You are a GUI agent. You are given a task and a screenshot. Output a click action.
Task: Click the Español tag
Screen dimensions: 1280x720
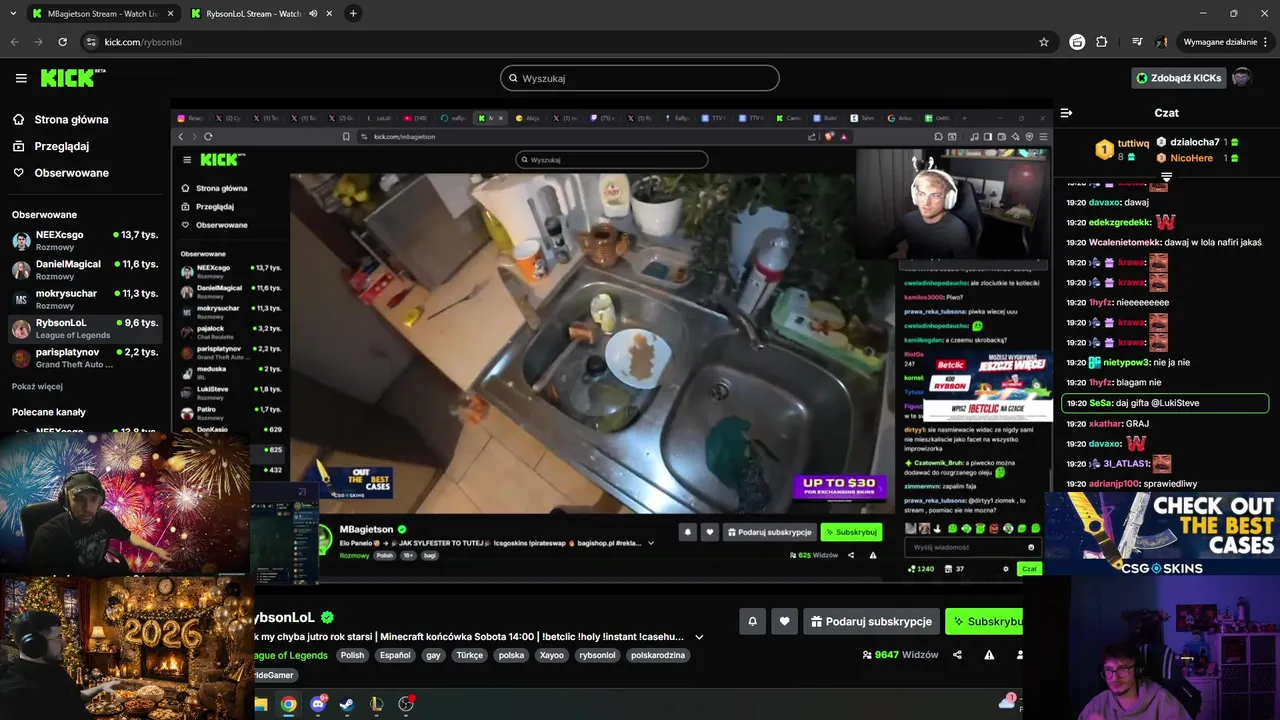point(395,655)
